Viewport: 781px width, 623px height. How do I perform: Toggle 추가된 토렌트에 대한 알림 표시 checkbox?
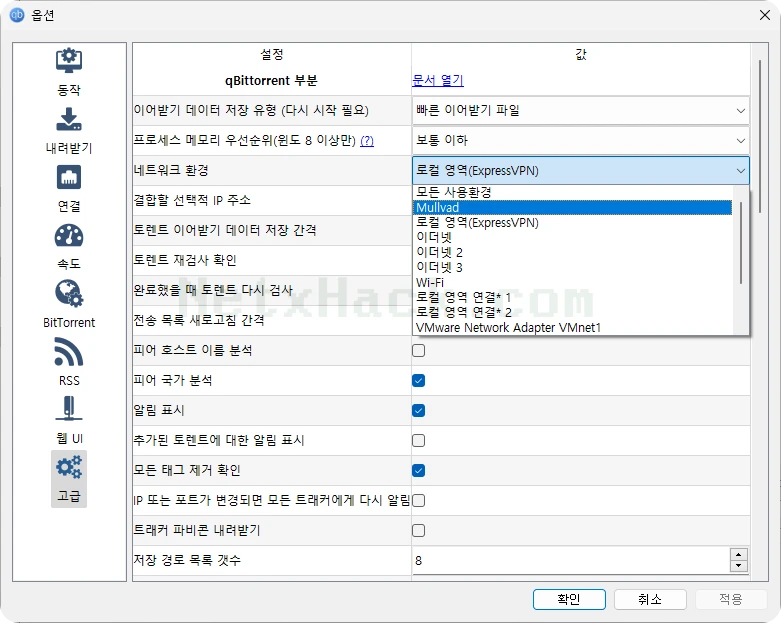[418, 440]
